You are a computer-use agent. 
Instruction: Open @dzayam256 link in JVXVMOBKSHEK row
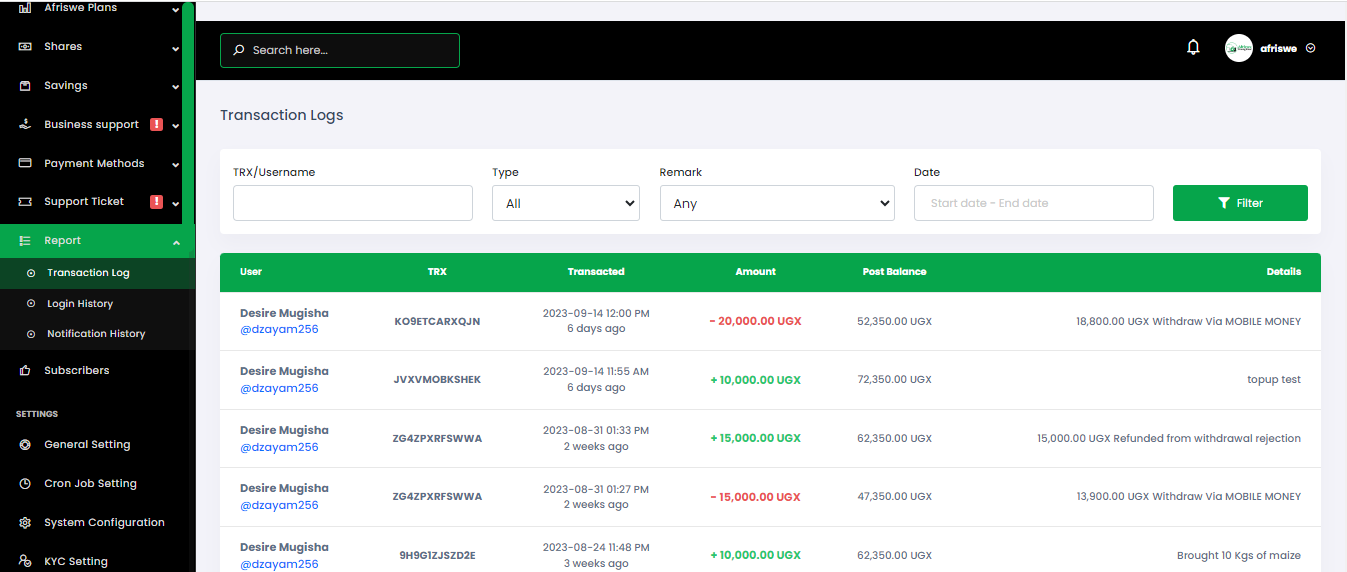tap(279, 388)
